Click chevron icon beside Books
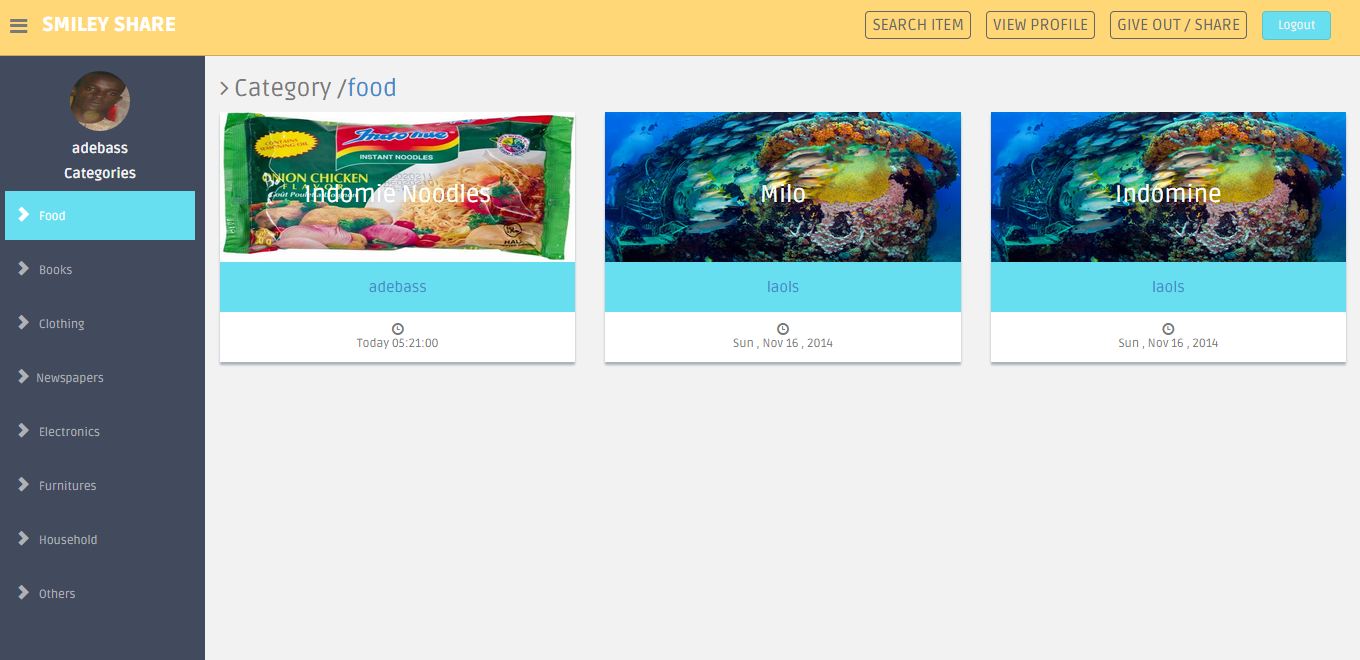The height and width of the screenshot is (660, 1360). pos(24,269)
